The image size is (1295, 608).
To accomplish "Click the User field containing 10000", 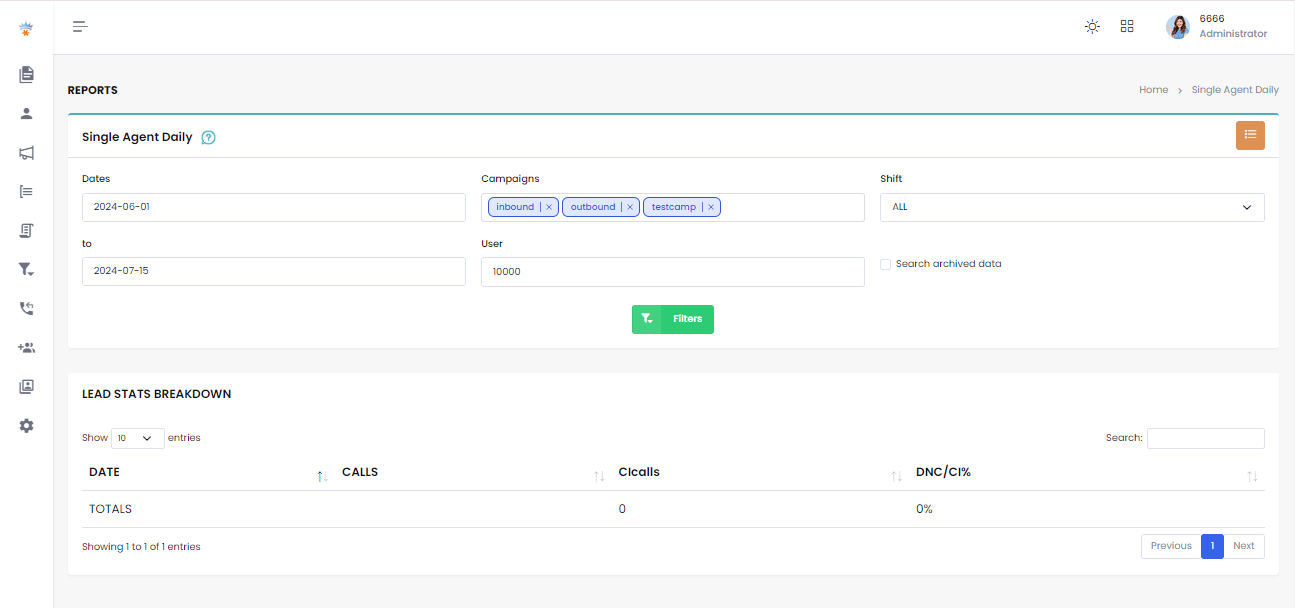I will (x=673, y=272).
